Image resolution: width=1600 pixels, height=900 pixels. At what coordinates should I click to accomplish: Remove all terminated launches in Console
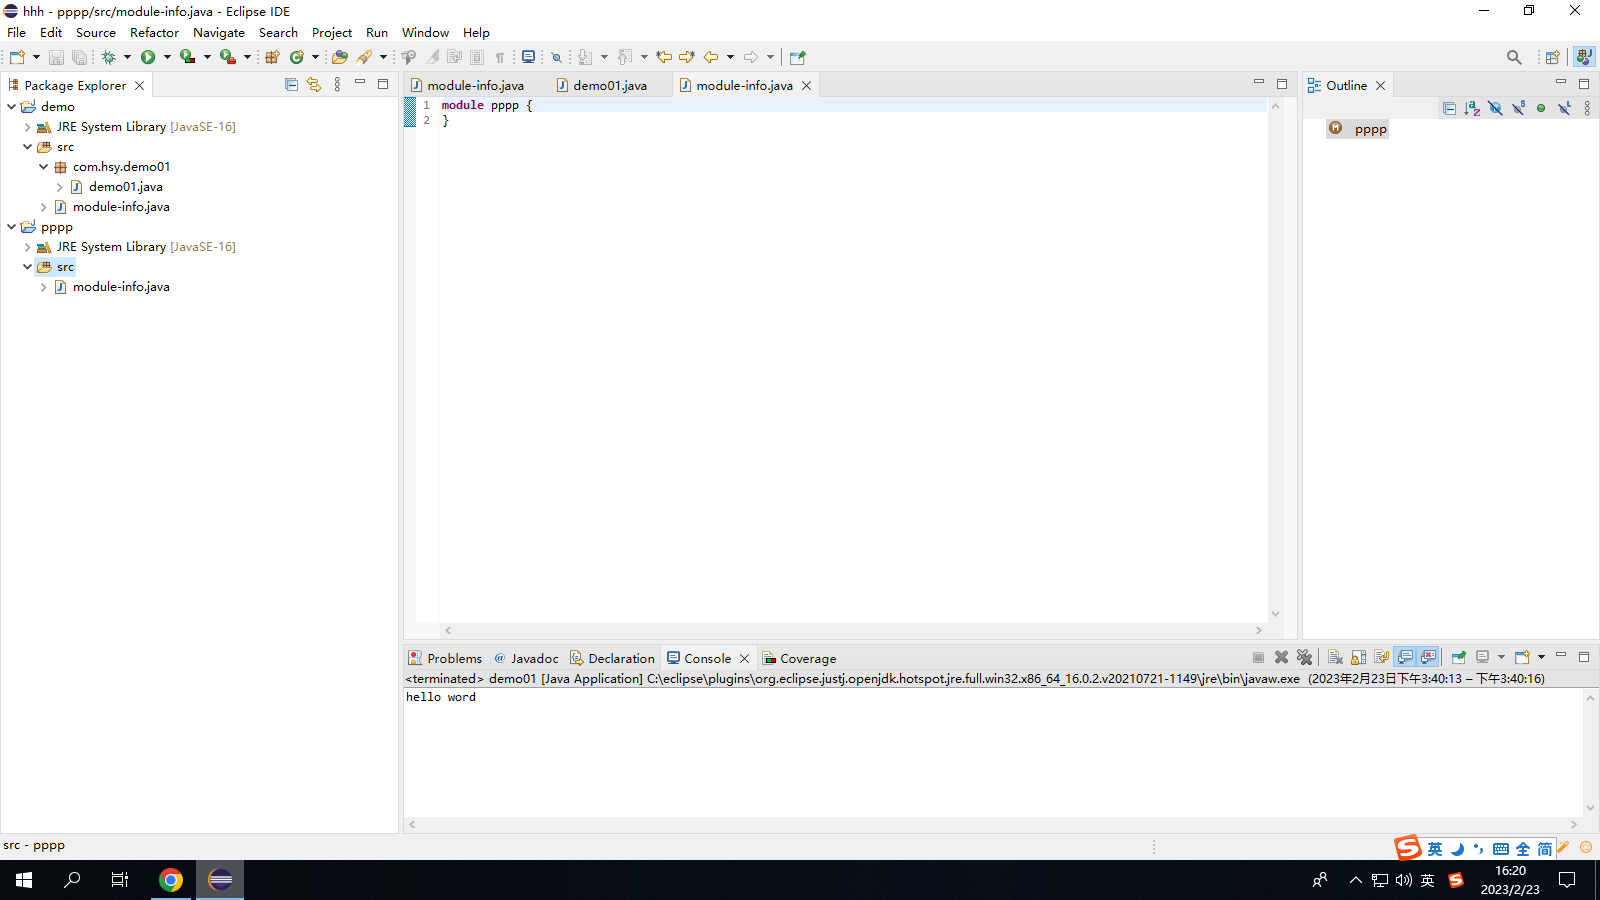[1305, 657]
